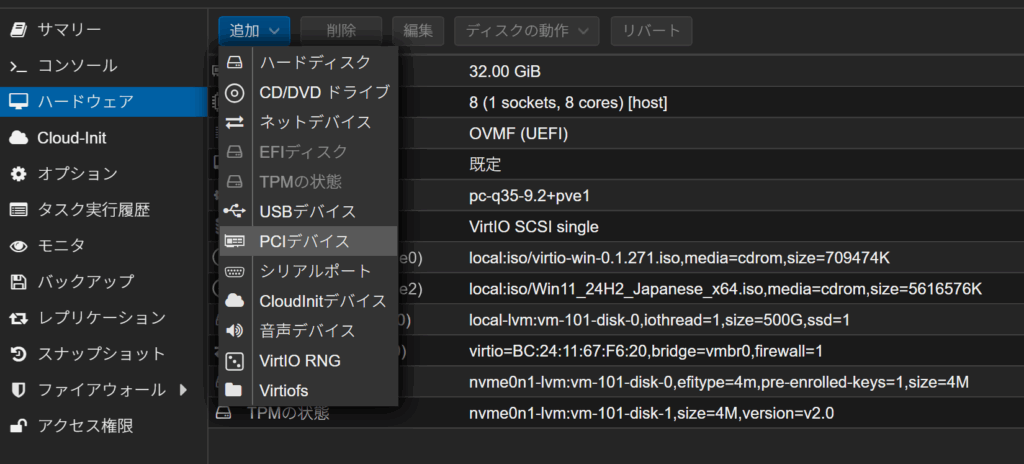
Task: Open the 追加 dropdown button
Action: pos(255,31)
